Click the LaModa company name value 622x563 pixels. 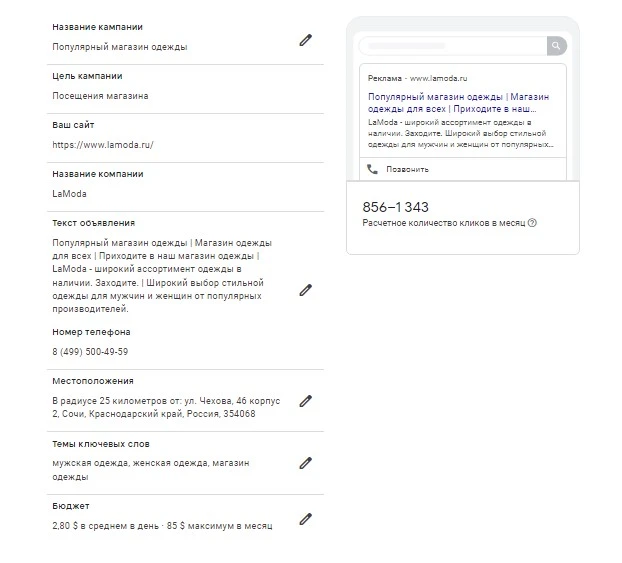69,194
